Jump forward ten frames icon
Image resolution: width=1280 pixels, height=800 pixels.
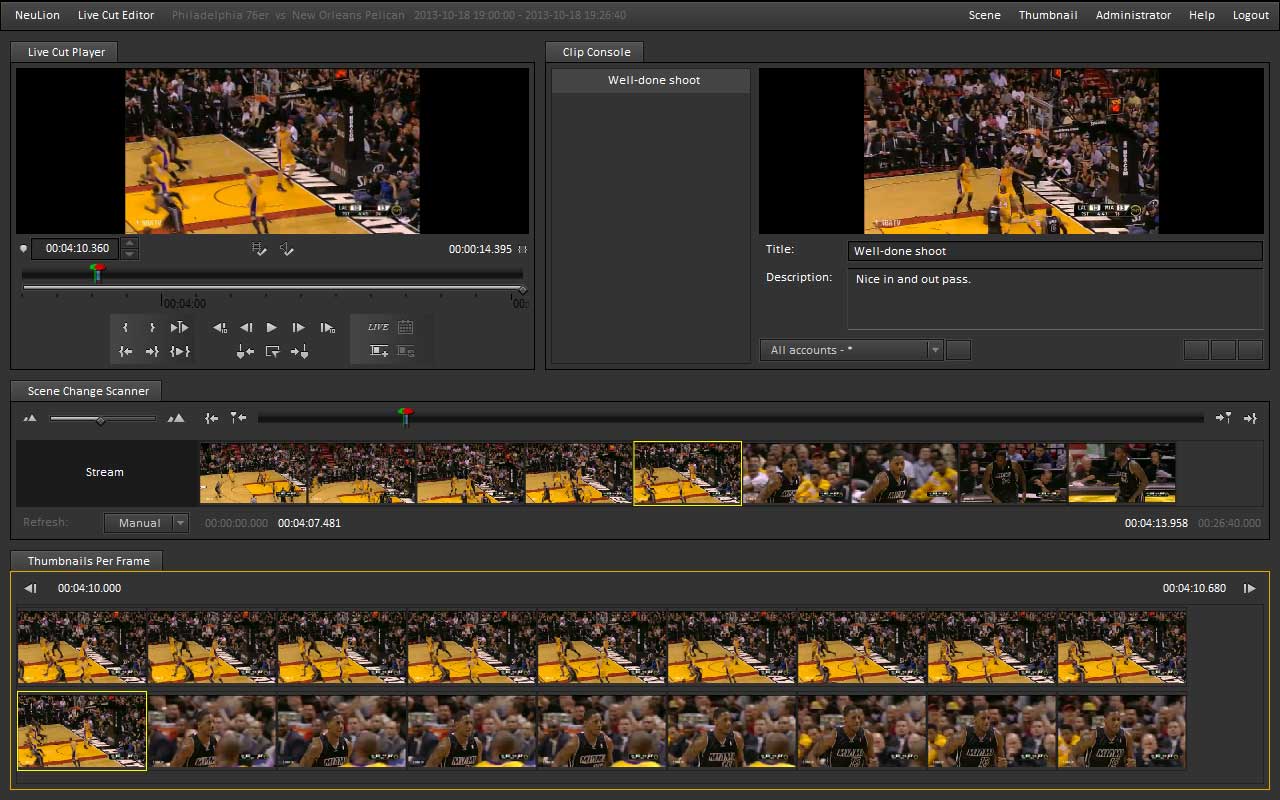327,328
